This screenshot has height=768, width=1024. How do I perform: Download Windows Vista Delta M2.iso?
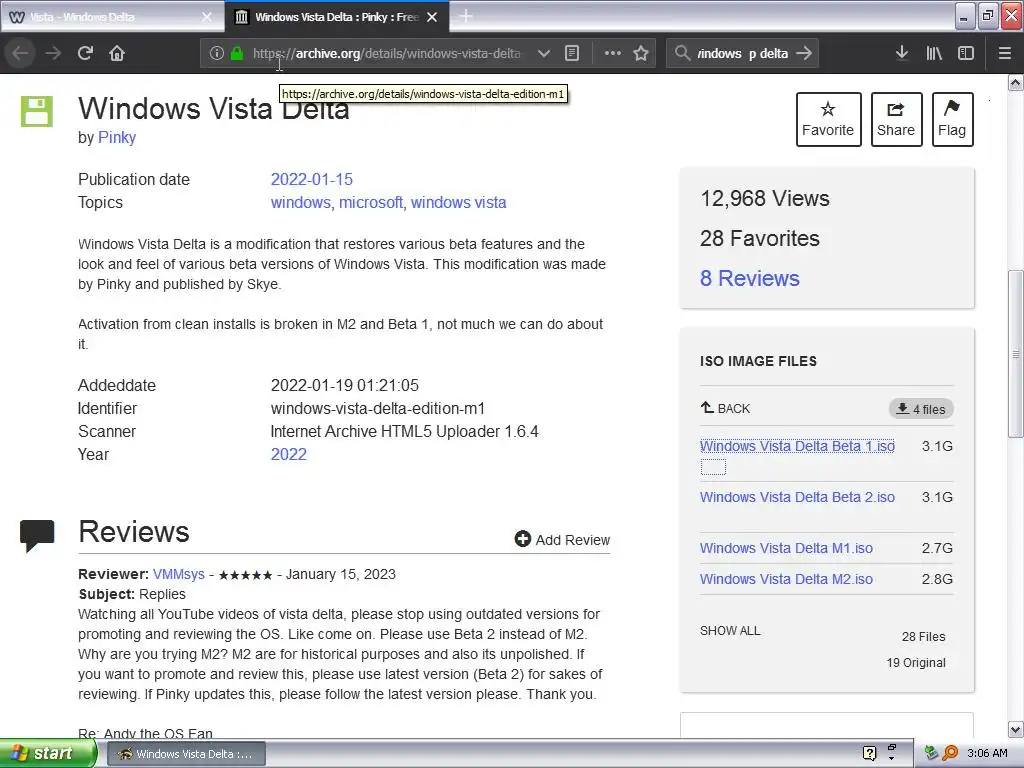click(786, 579)
